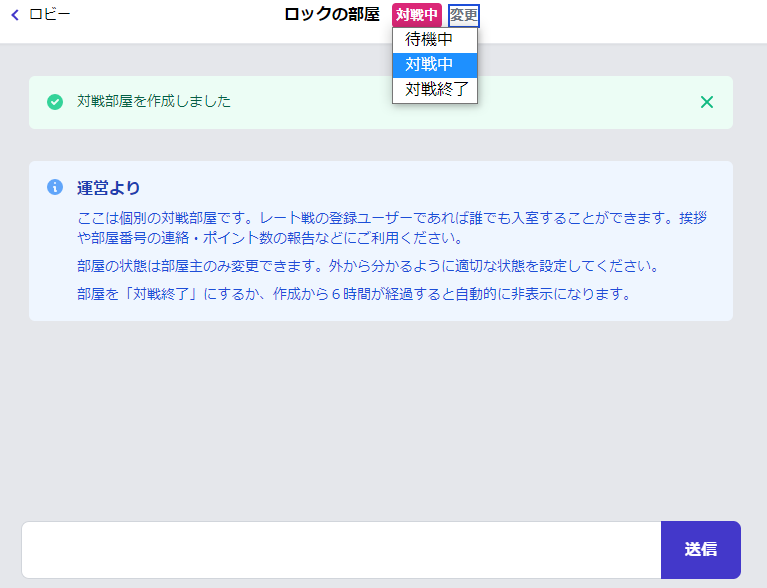Dismiss the 対戦部屋を作成しました notification

(707, 102)
